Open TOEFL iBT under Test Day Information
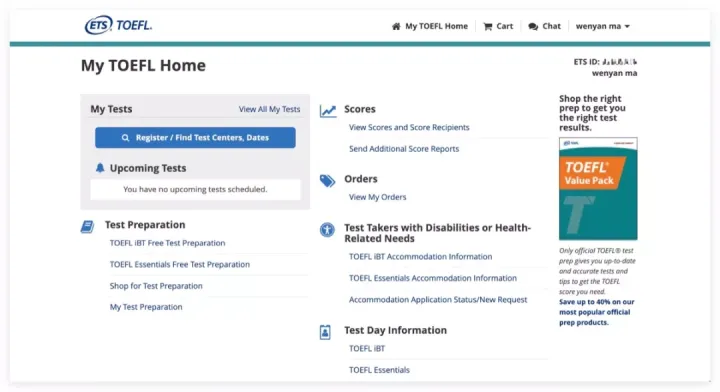The height and width of the screenshot is (392, 720). (x=366, y=348)
